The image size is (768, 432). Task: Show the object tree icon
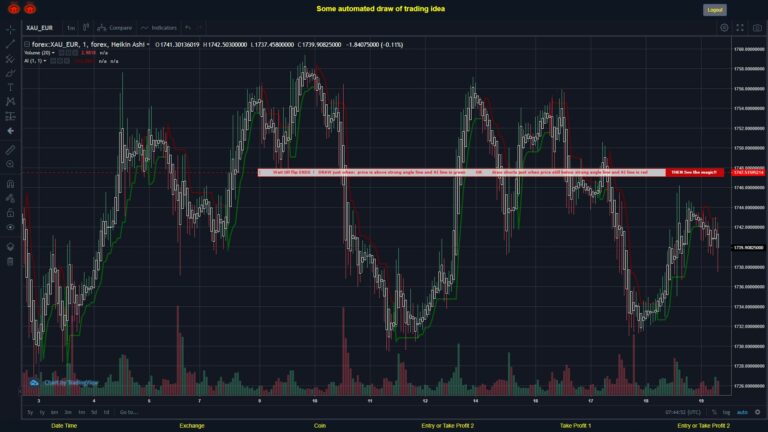click(10, 246)
